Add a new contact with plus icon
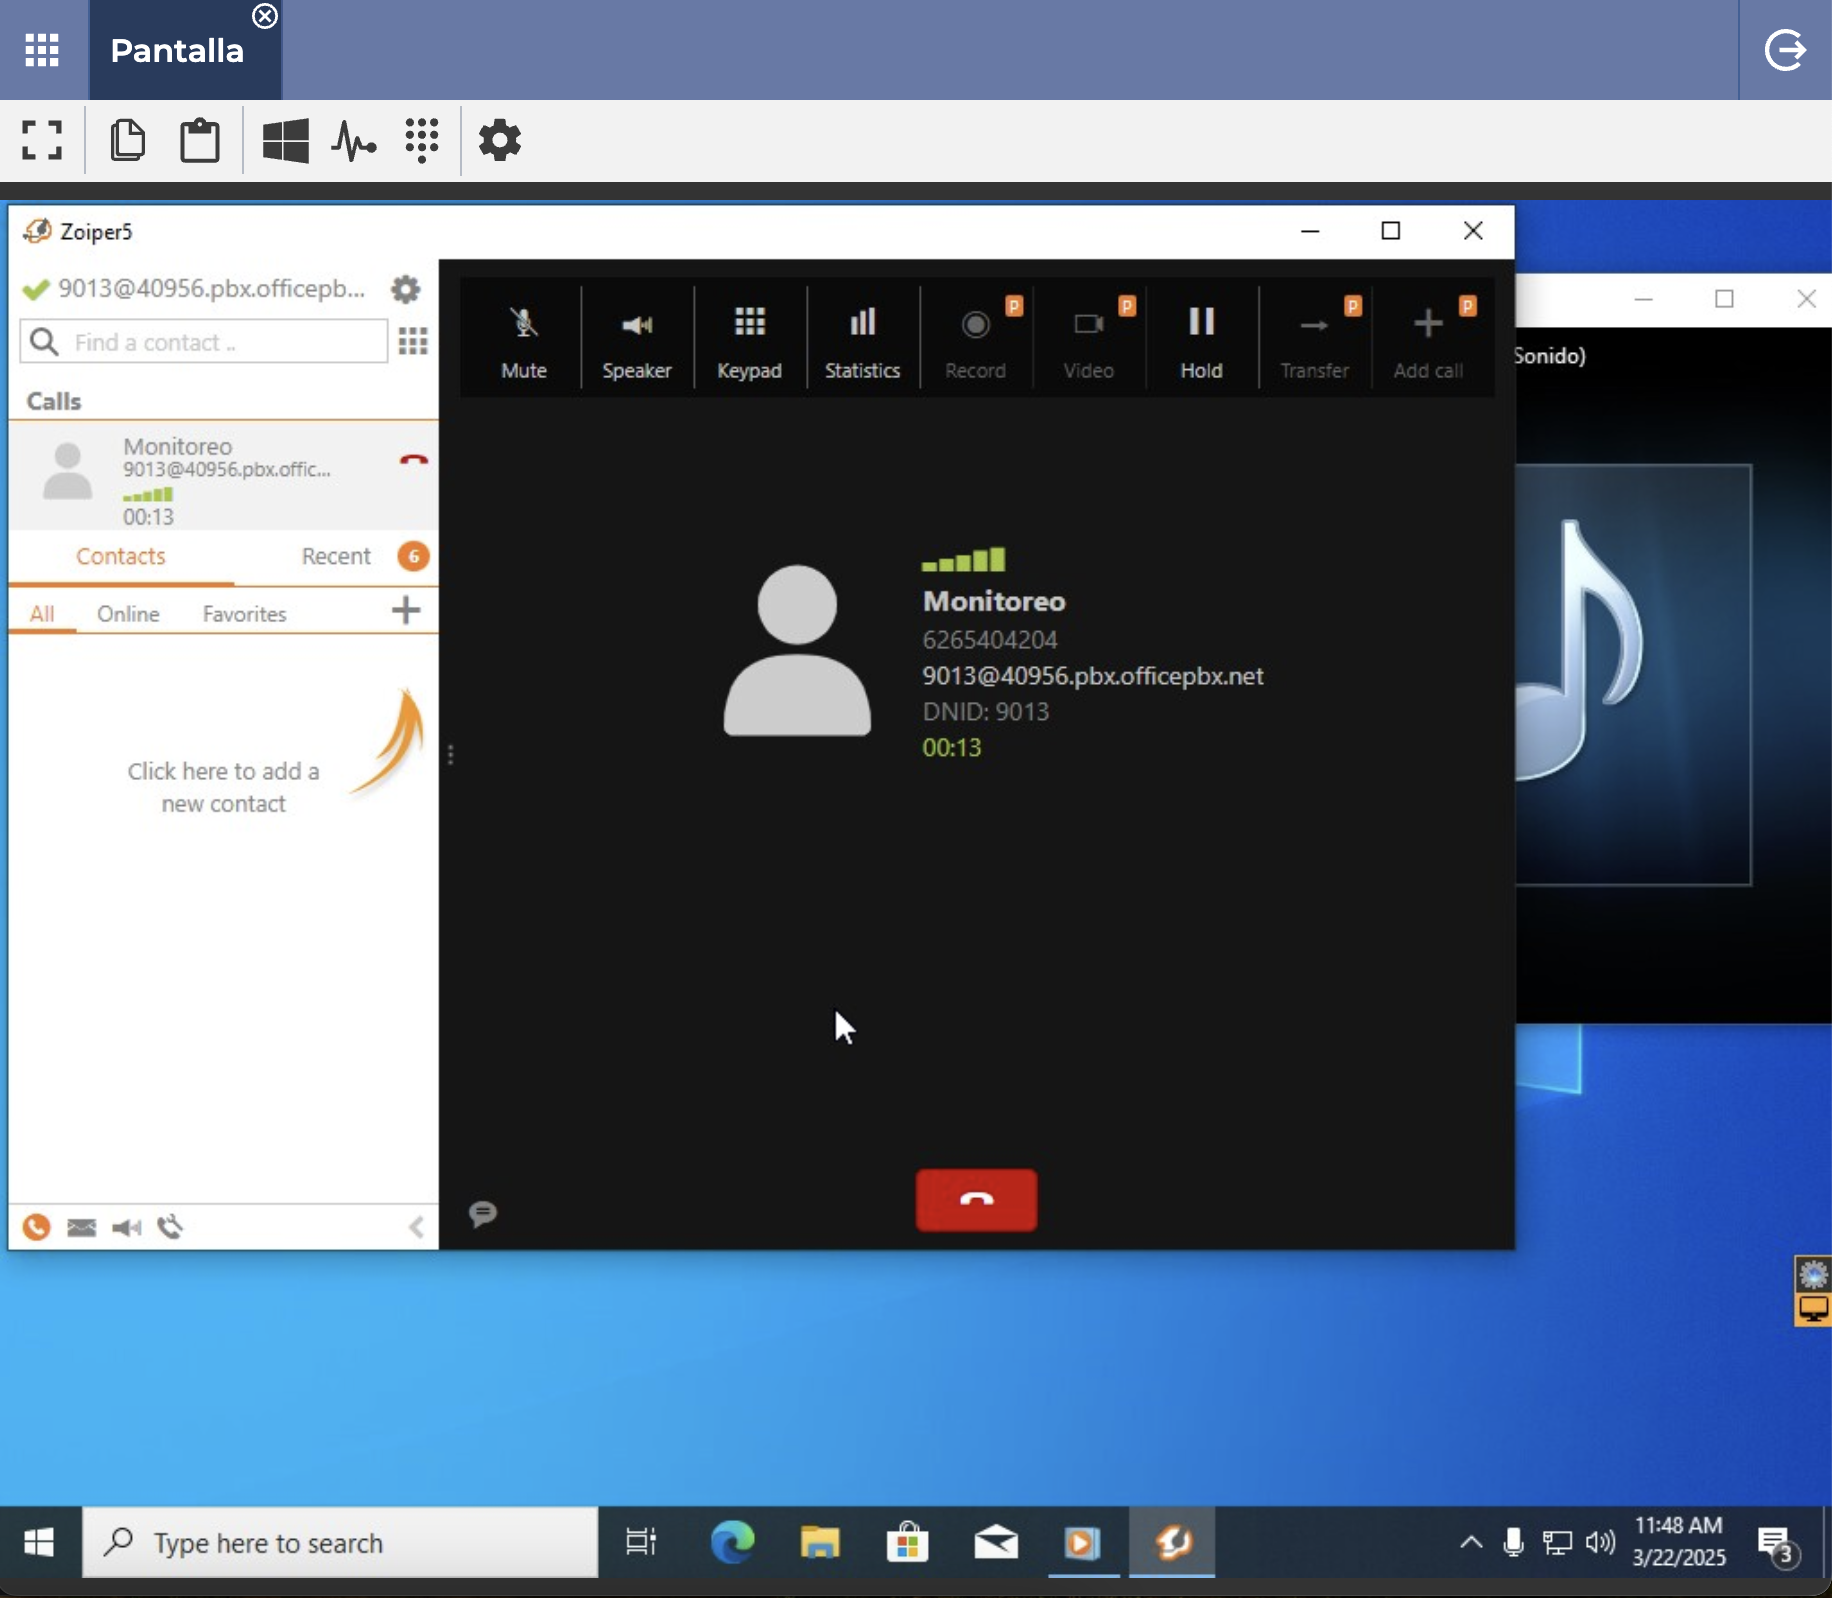 406,610
